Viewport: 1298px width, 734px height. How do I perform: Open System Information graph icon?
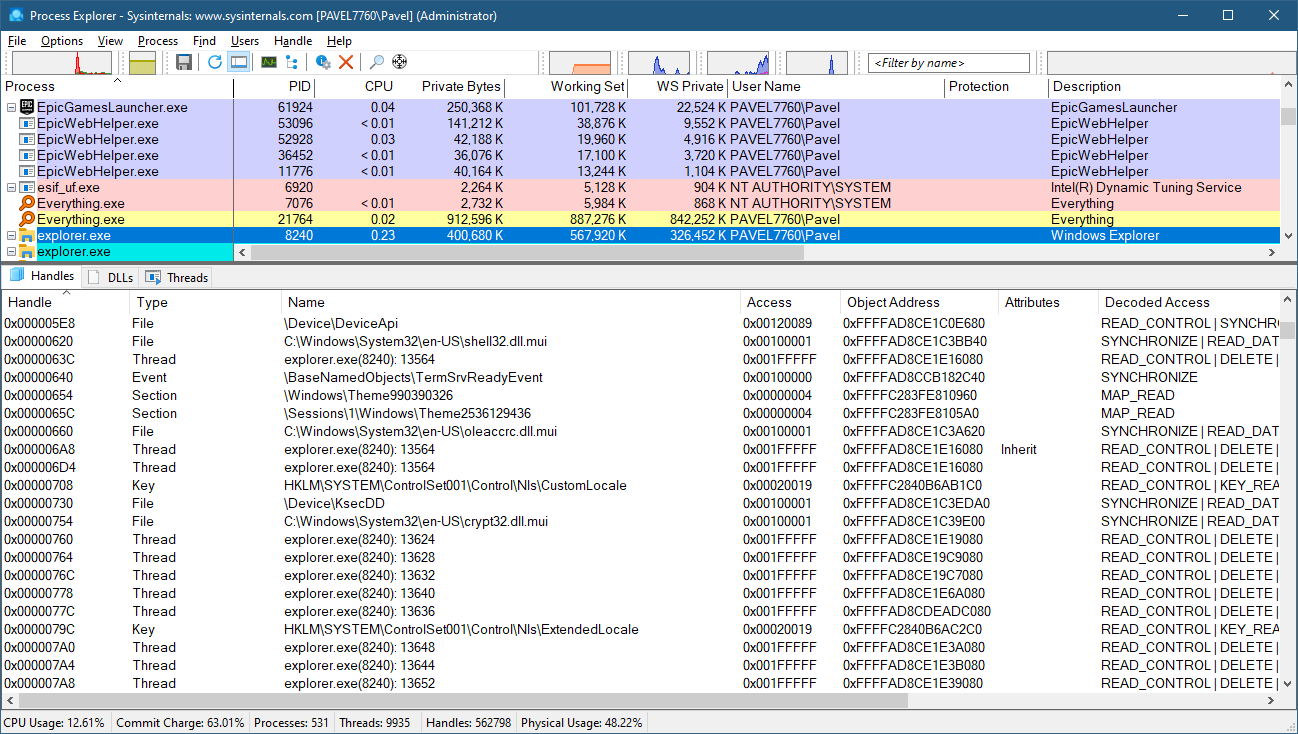click(268, 62)
